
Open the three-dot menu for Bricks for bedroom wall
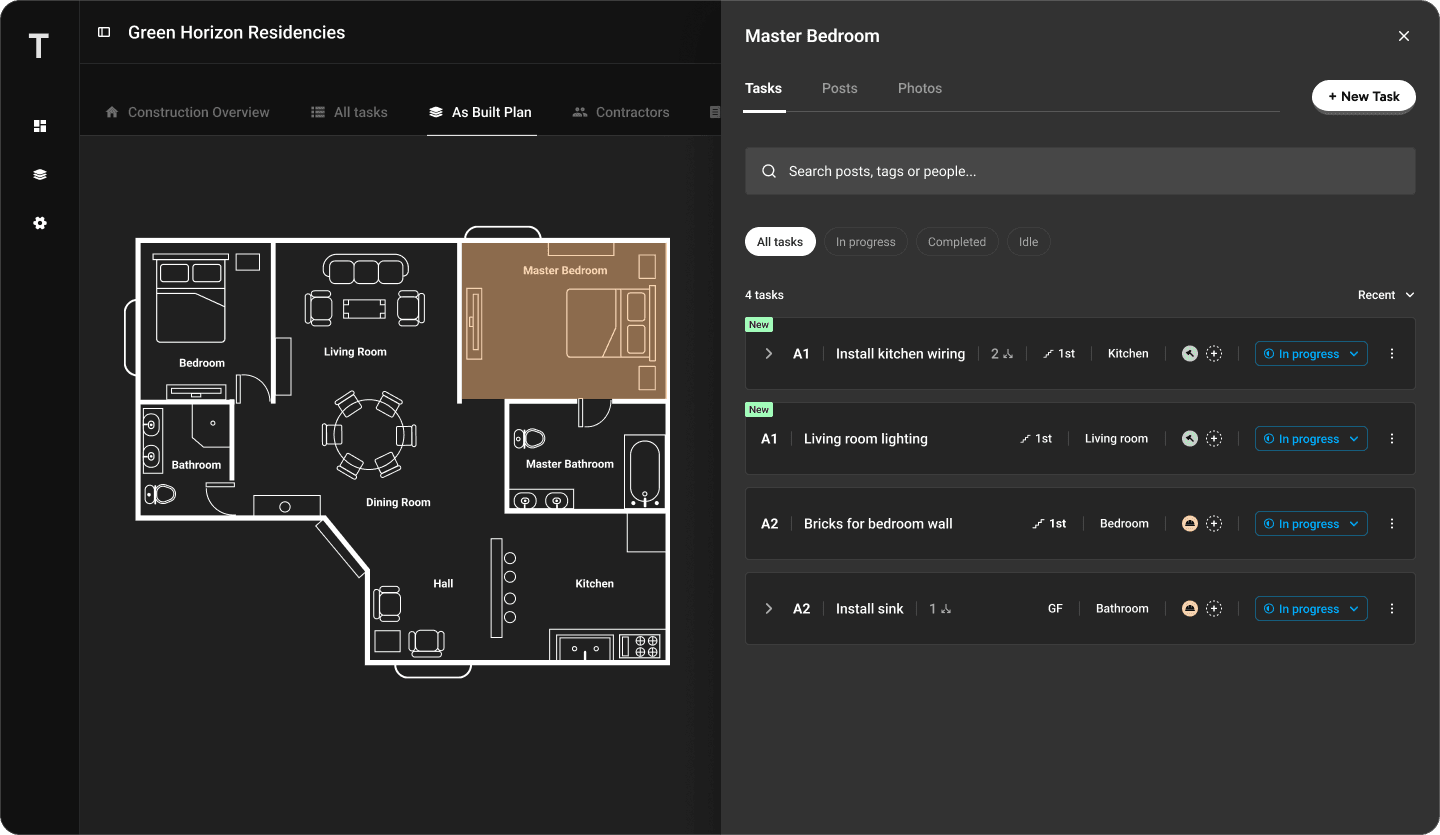click(1391, 523)
